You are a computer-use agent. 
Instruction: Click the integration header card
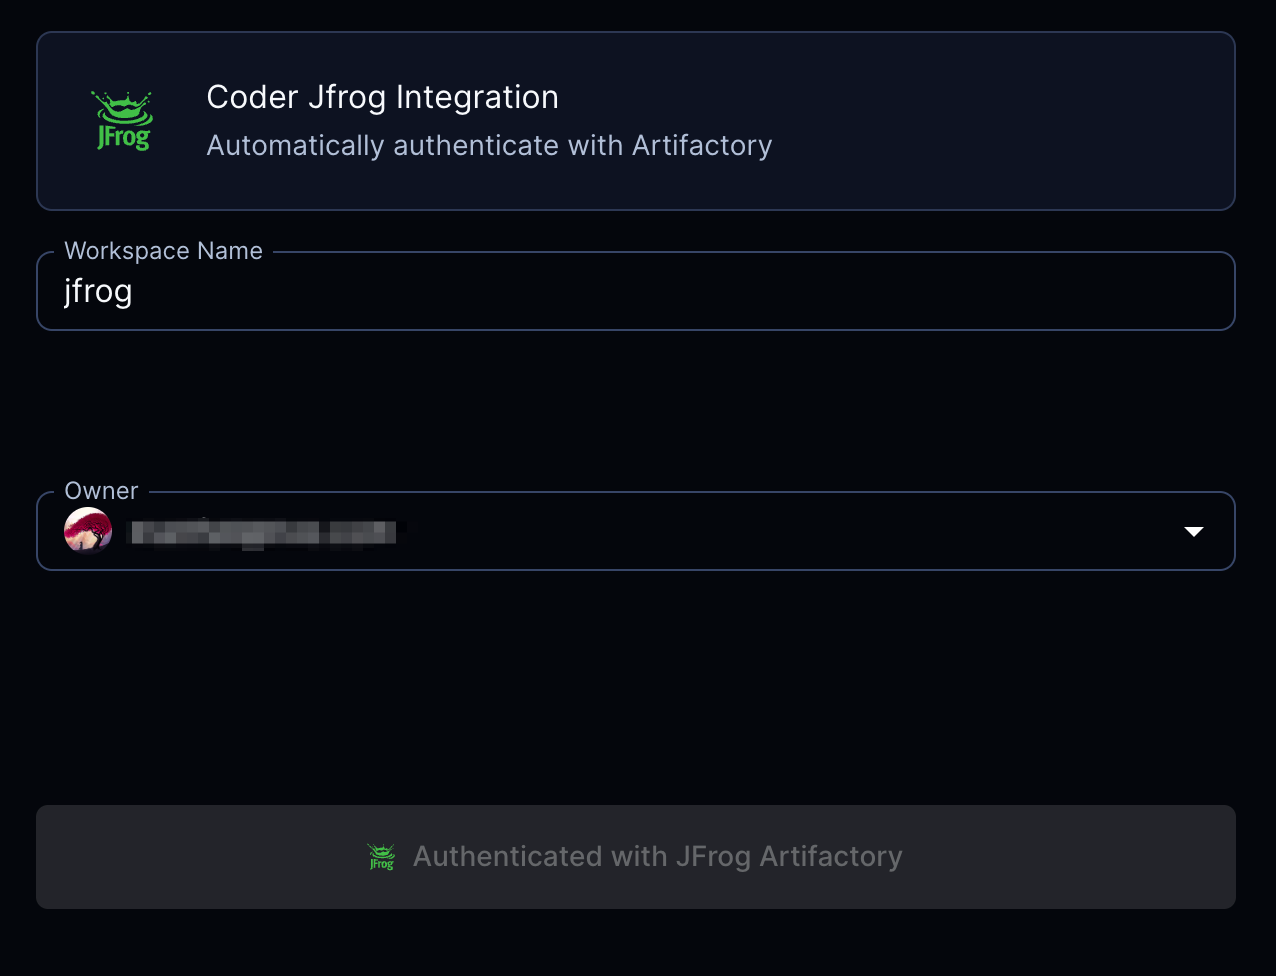point(636,120)
